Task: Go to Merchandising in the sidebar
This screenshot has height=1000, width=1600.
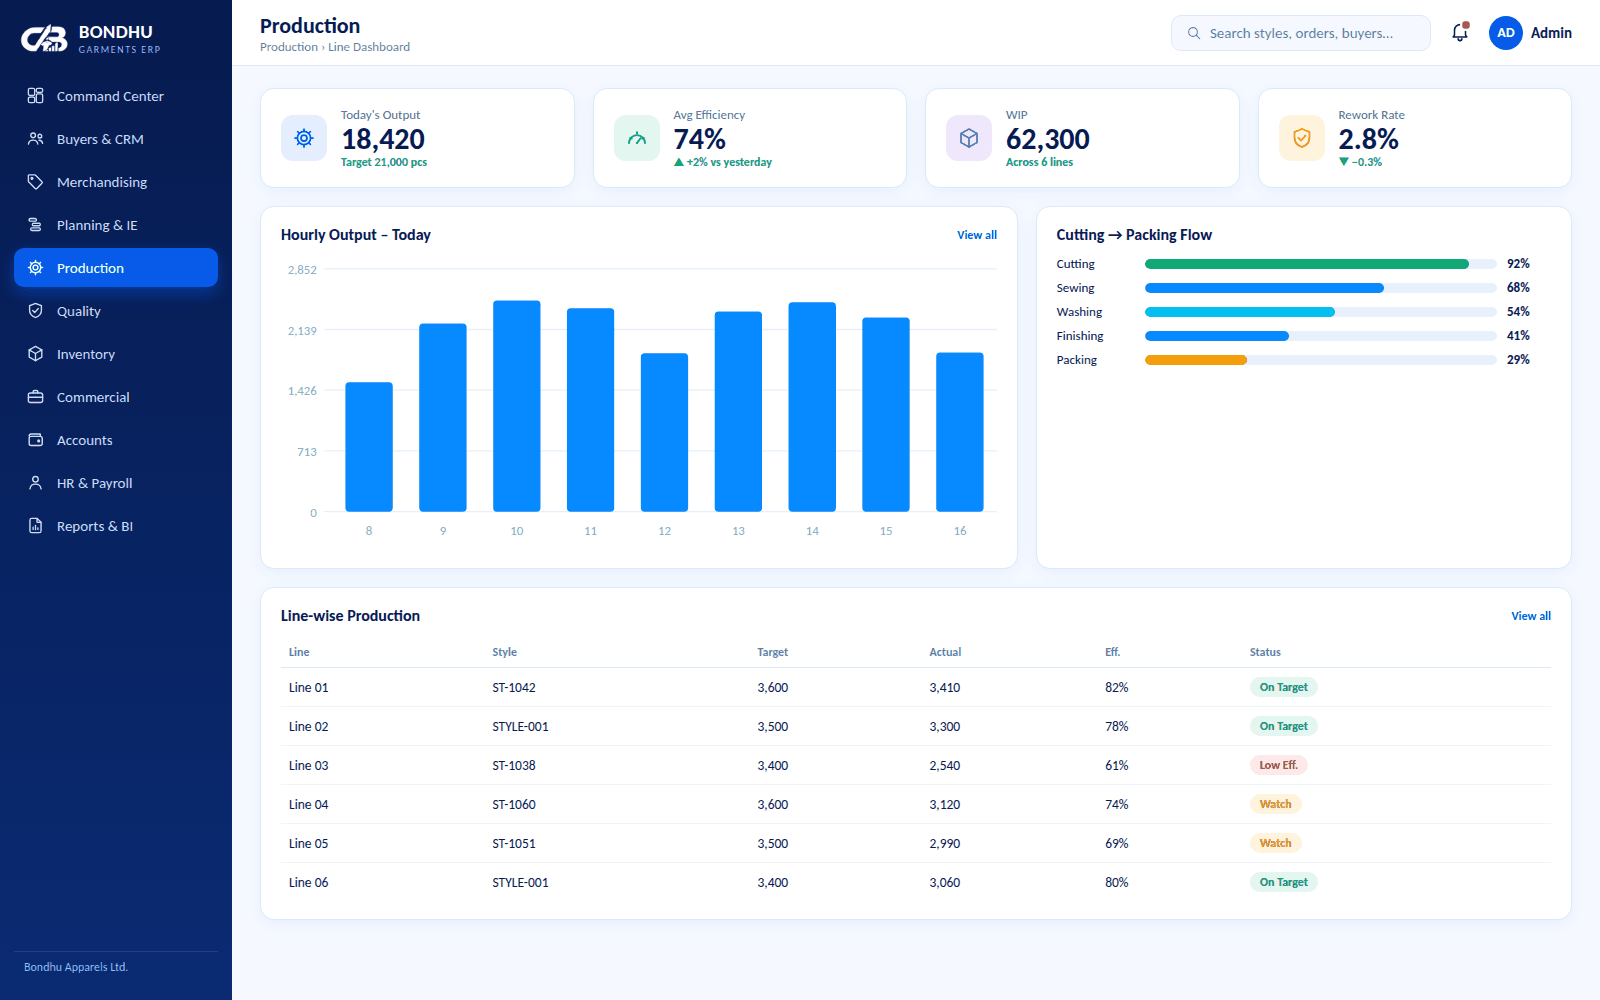Action: pos(116,182)
